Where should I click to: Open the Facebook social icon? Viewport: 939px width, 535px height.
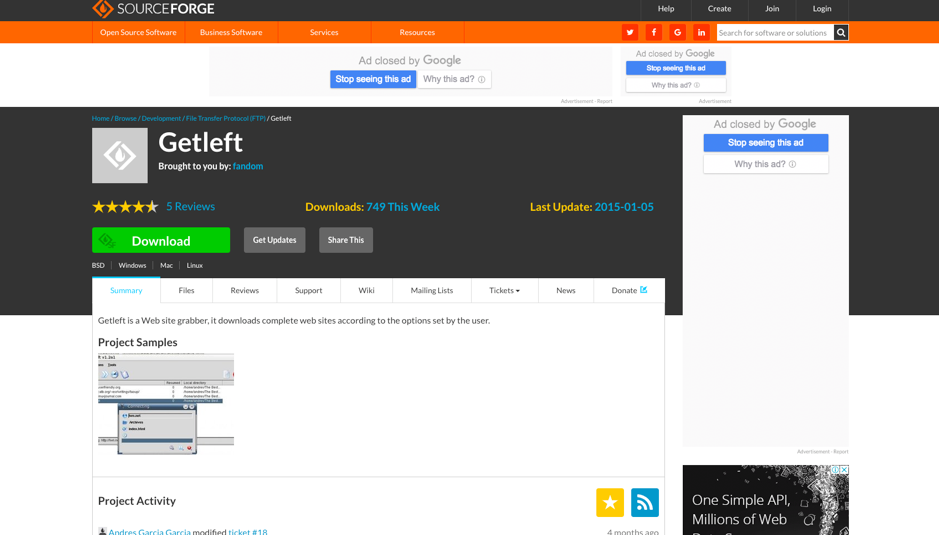pyautogui.click(x=654, y=32)
